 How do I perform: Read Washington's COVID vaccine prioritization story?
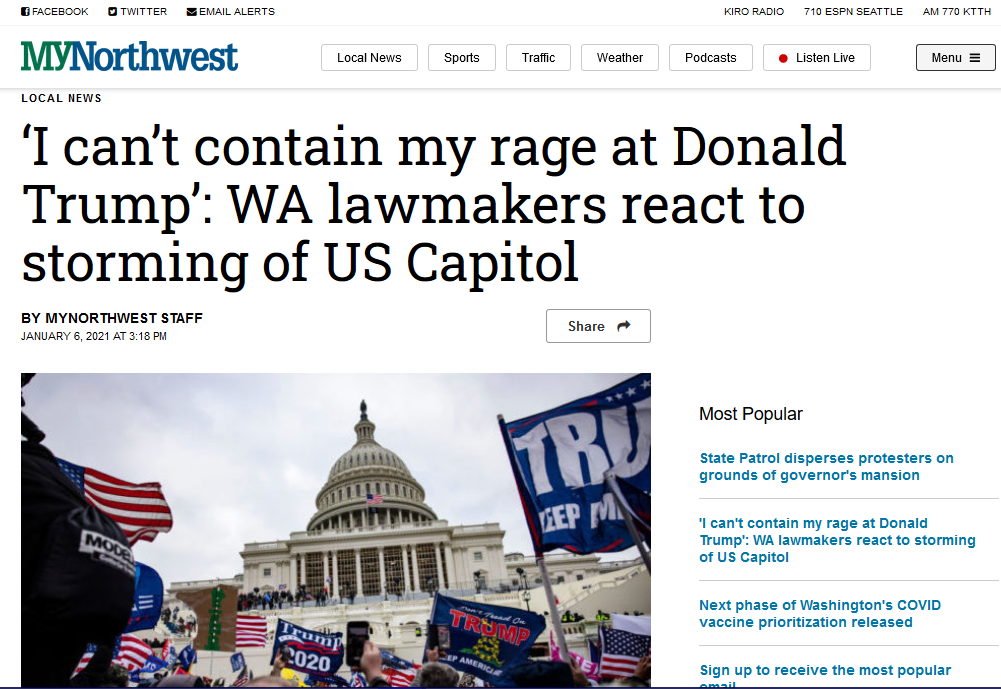pyautogui.click(x=820, y=614)
